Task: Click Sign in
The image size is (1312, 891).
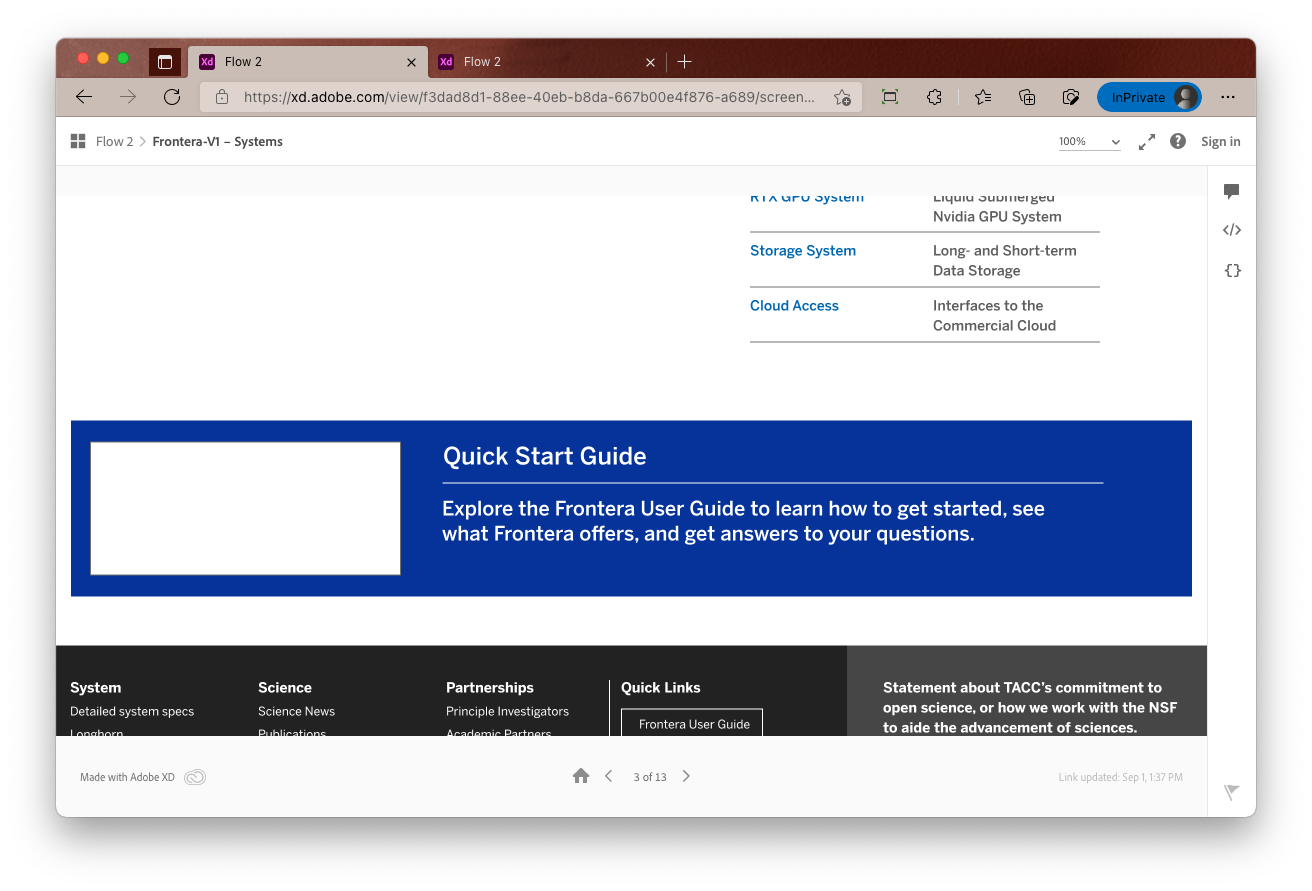Action: 1221,142
